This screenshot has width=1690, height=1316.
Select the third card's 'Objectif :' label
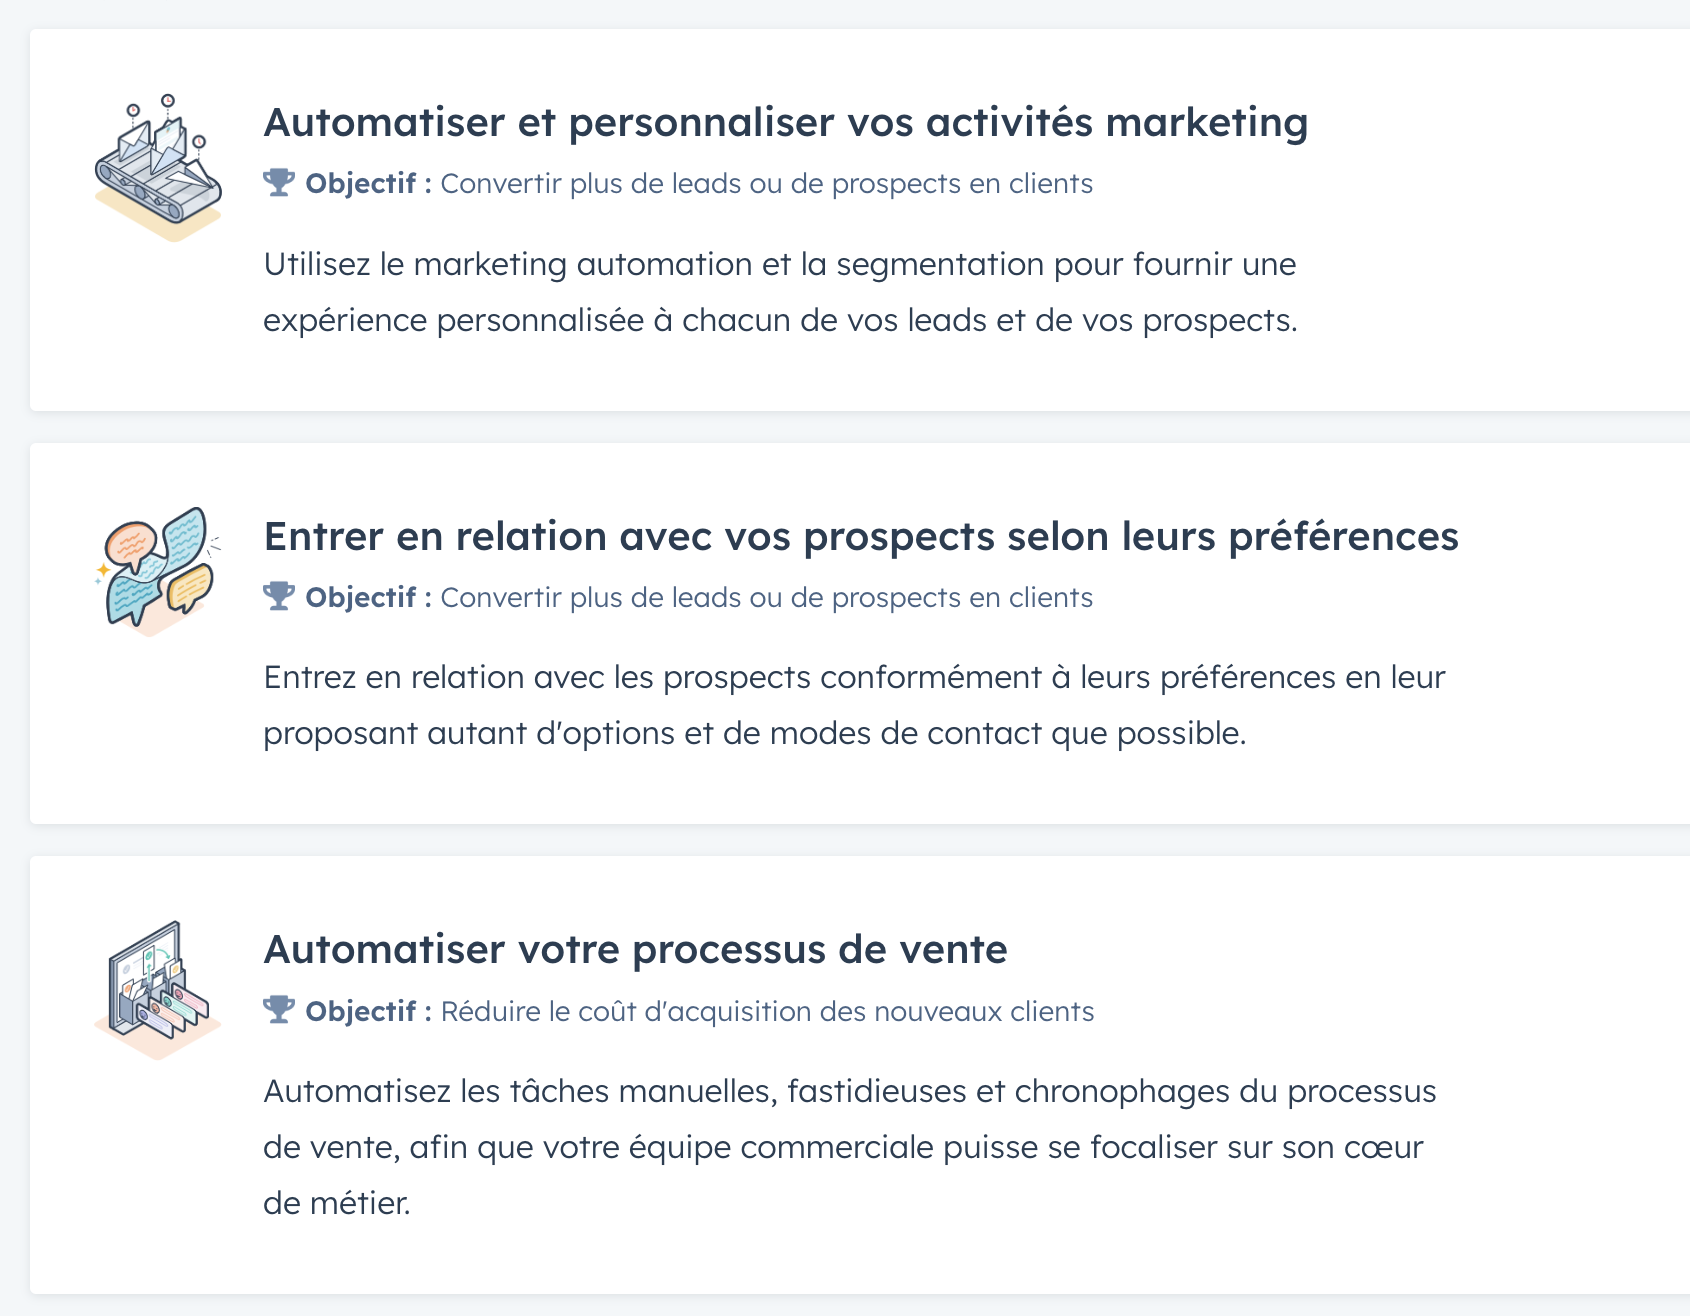tap(368, 1012)
